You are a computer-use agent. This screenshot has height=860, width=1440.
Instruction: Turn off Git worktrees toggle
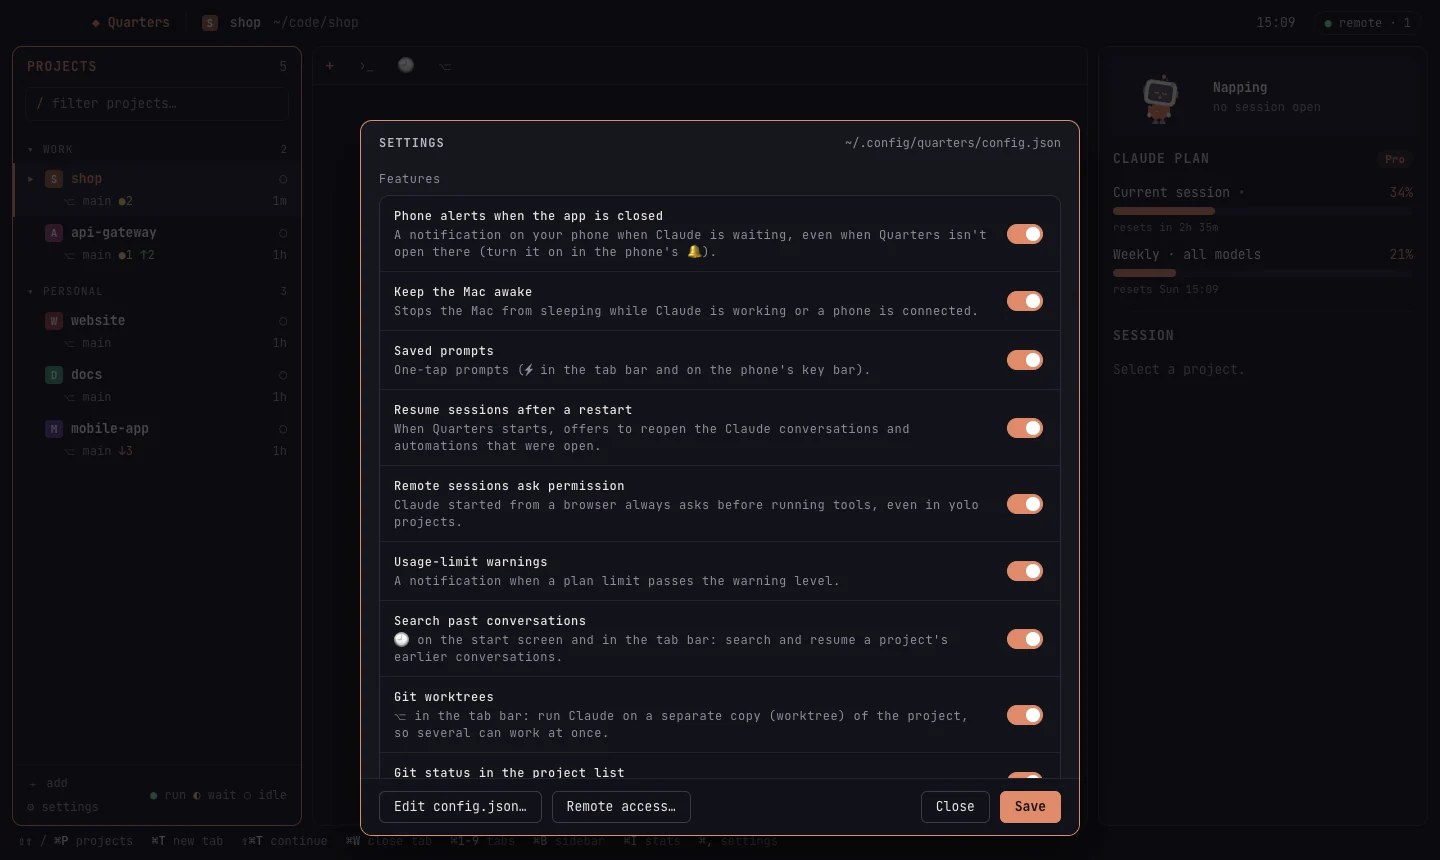(1025, 715)
